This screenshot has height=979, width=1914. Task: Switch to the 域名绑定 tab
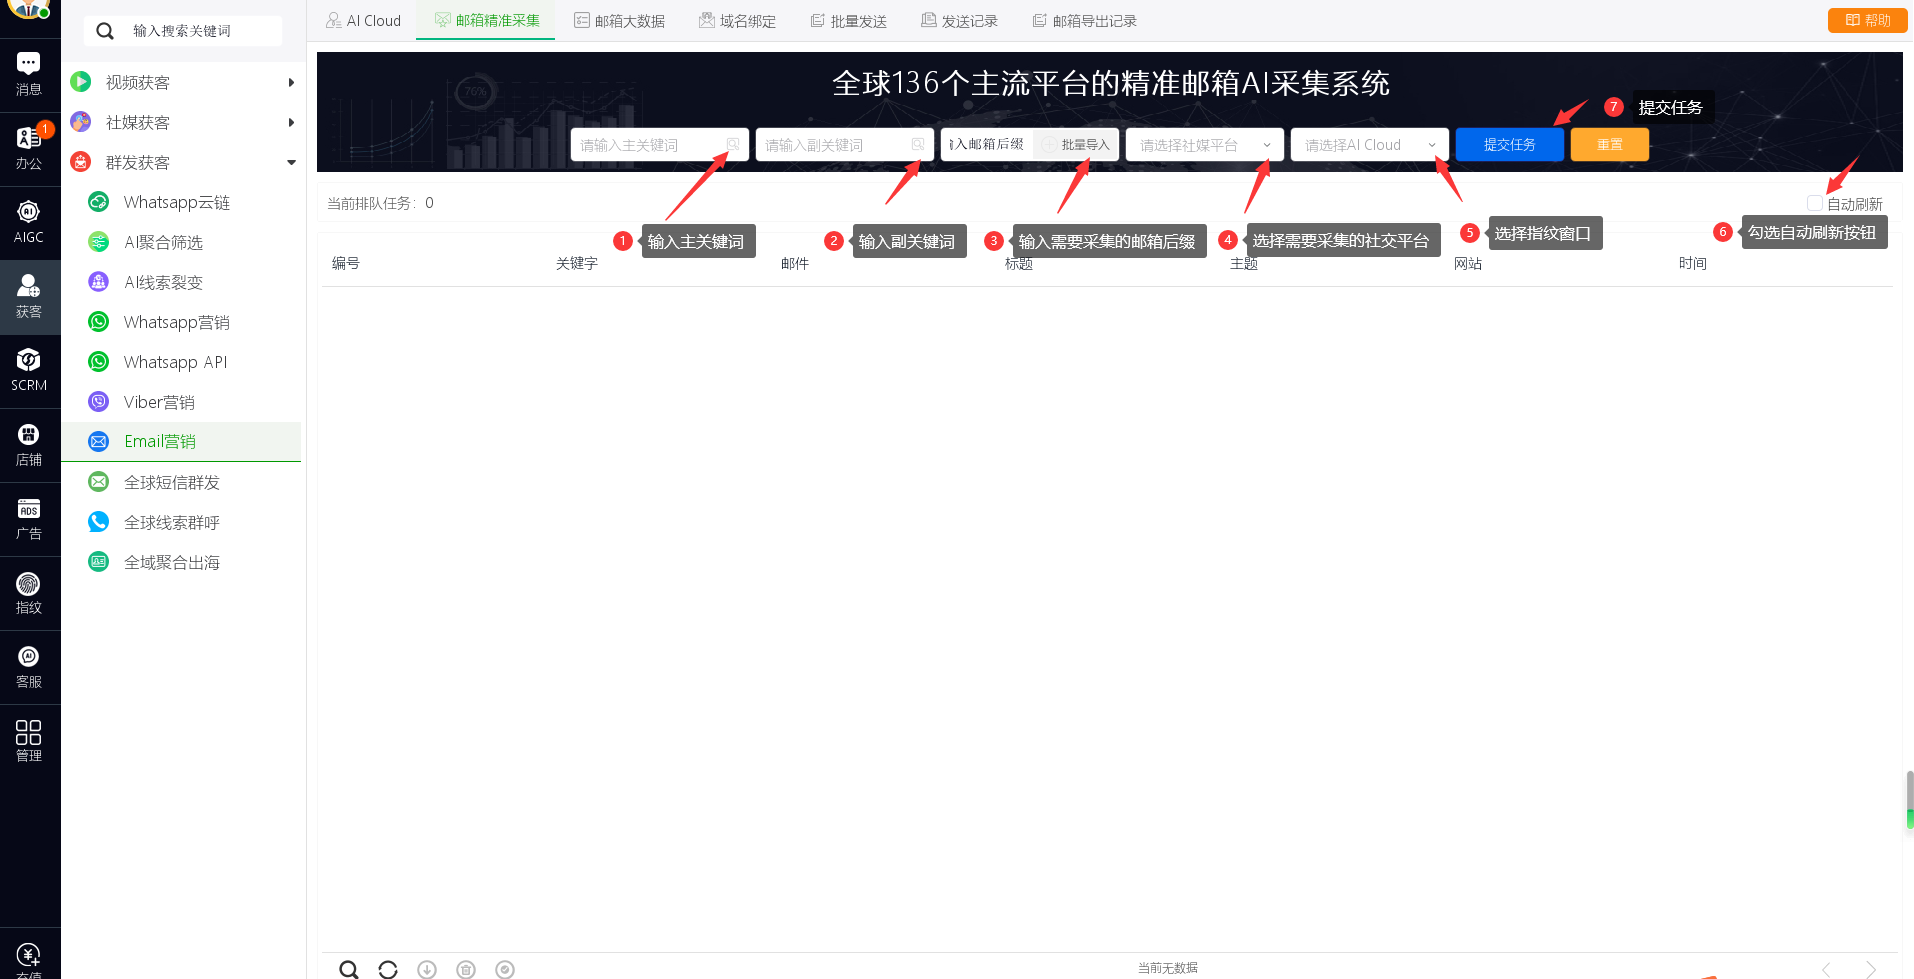(x=737, y=21)
